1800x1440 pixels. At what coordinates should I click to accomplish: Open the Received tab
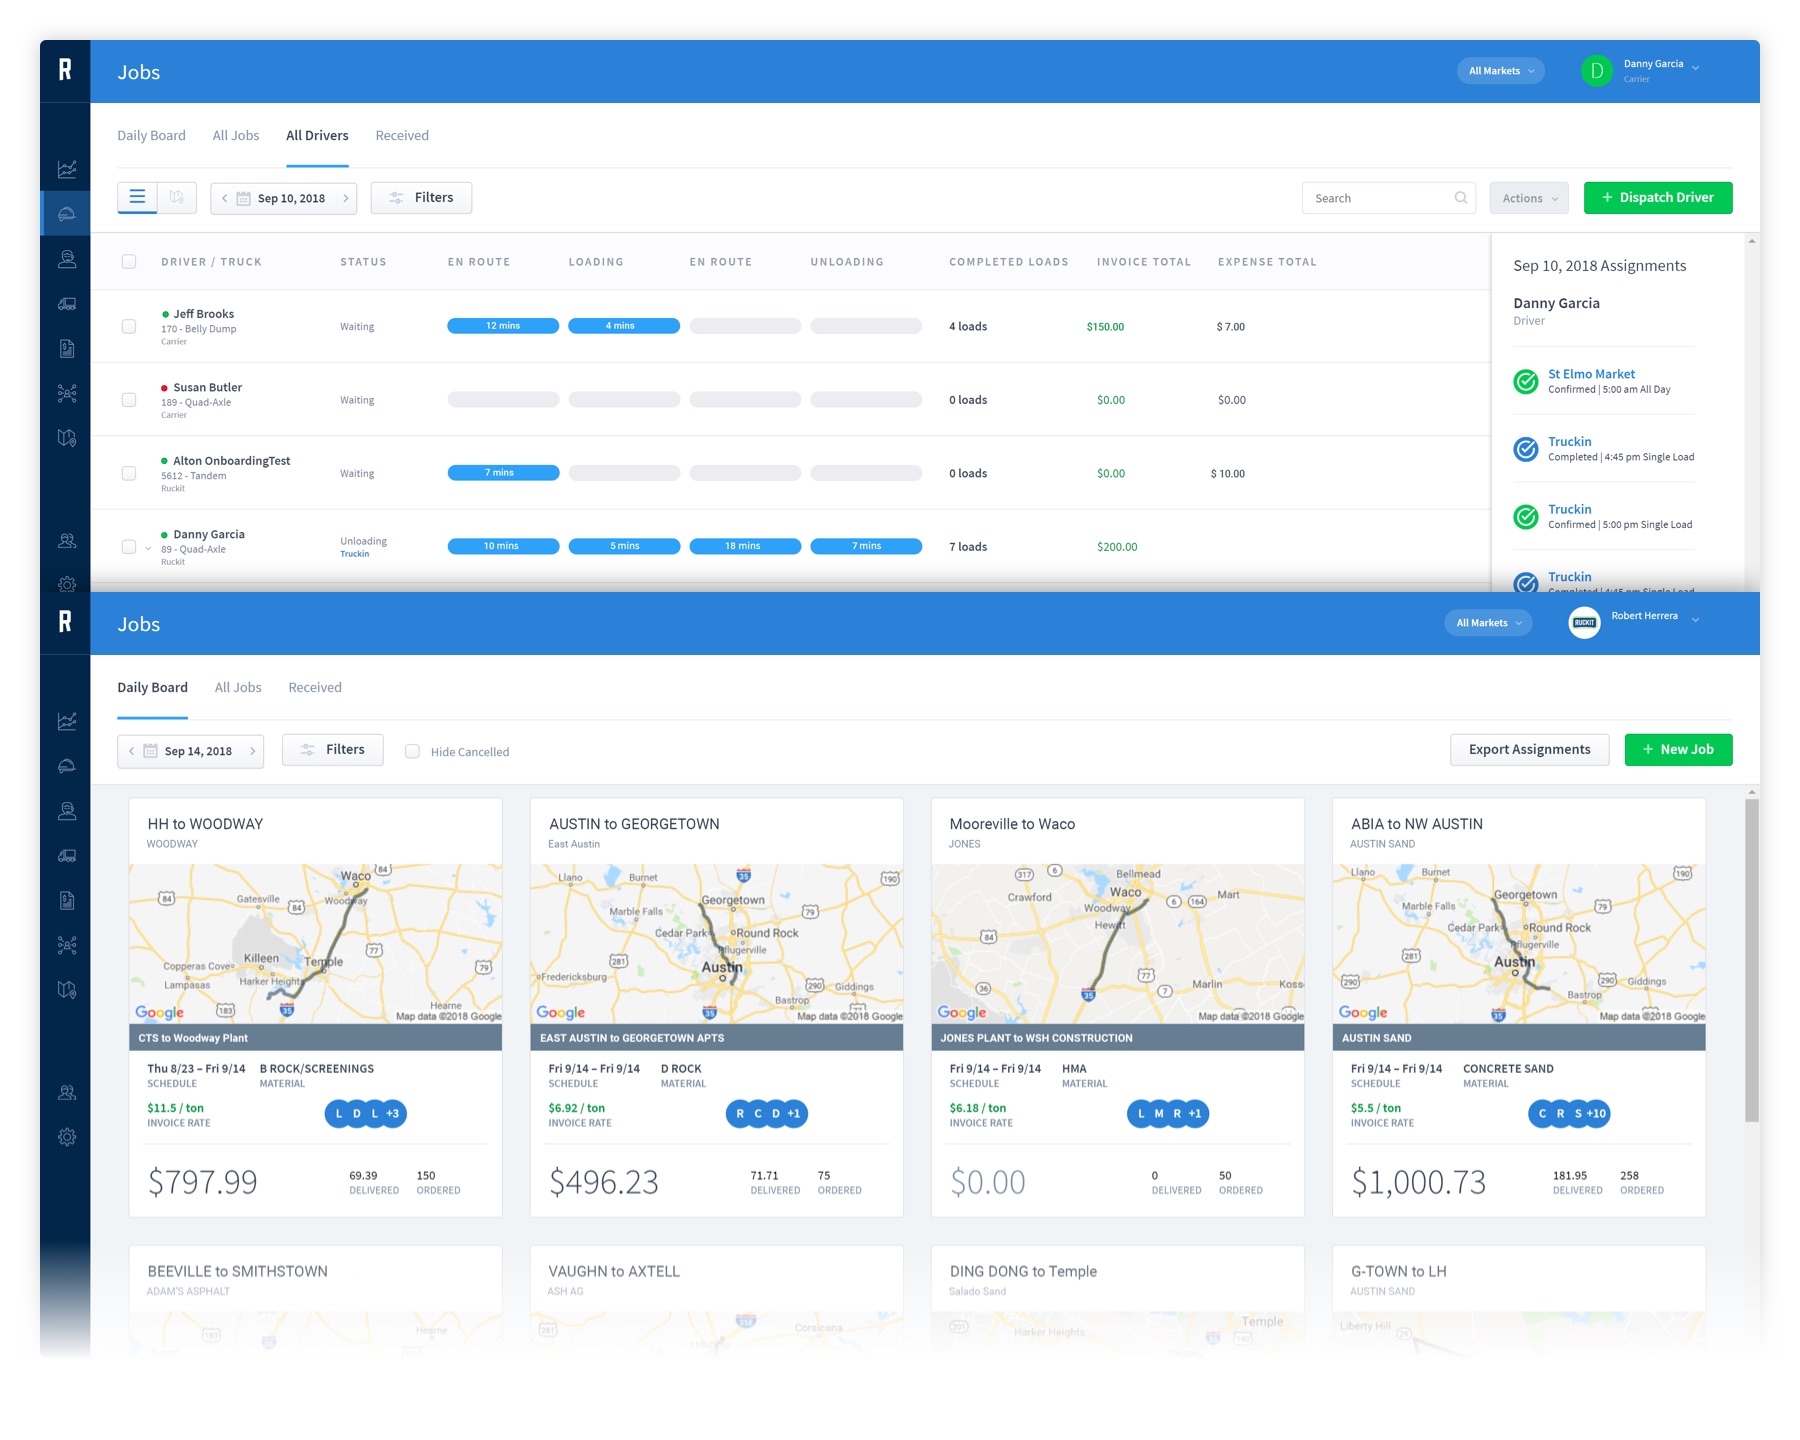pos(401,135)
